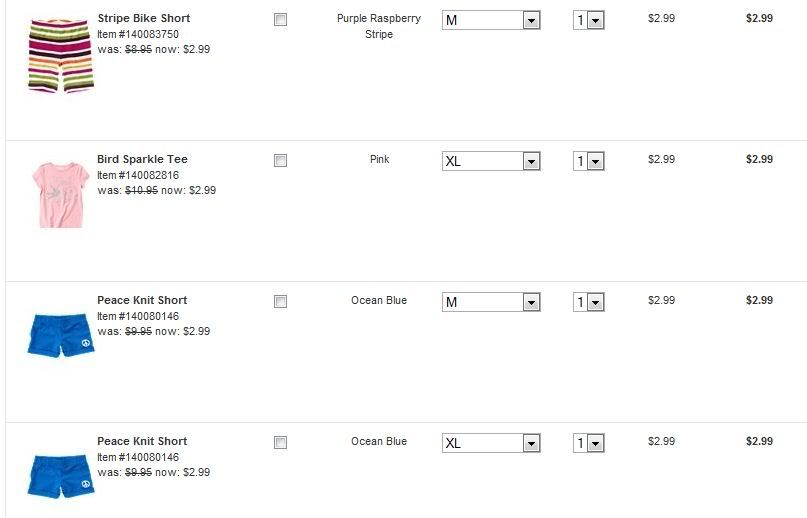Click the struck-through $10.95 original price
This screenshot has height=518, width=807.
click(x=141, y=190)
